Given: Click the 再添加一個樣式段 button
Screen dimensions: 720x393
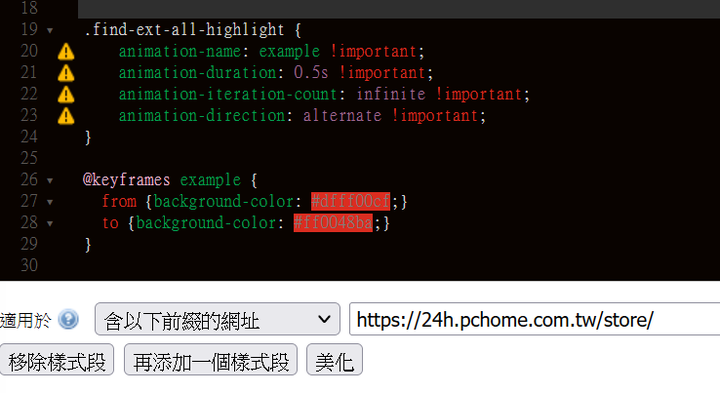Looking at the screenshot, I should click(x=211, y=360).
